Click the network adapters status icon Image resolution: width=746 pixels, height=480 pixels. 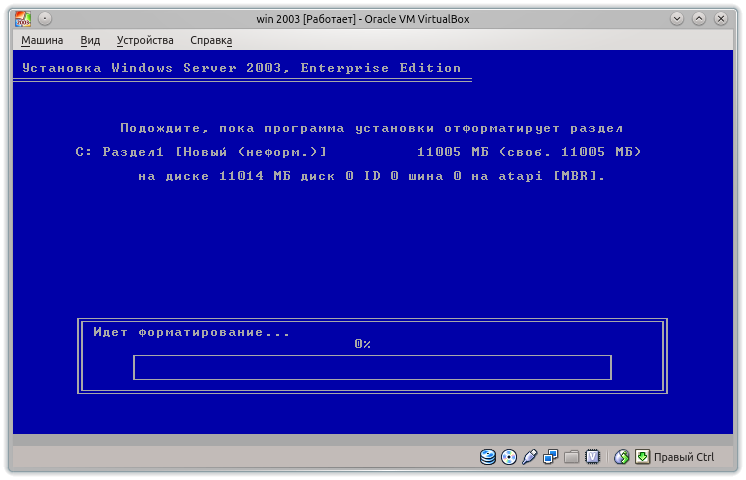tap(550, 457)
